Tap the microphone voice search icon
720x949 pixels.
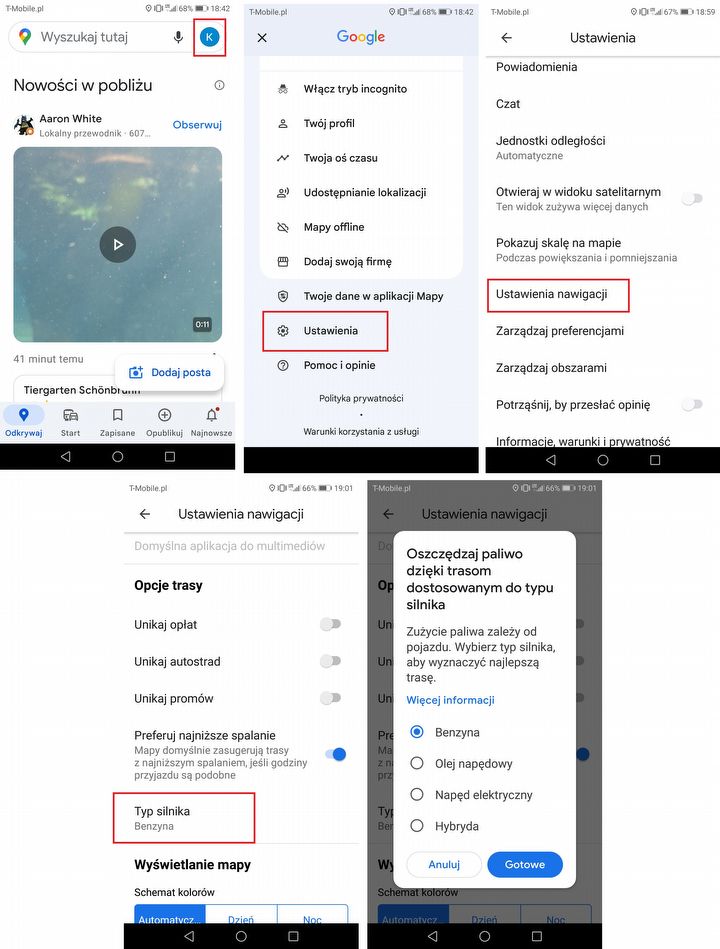click(x=178, y=38)
